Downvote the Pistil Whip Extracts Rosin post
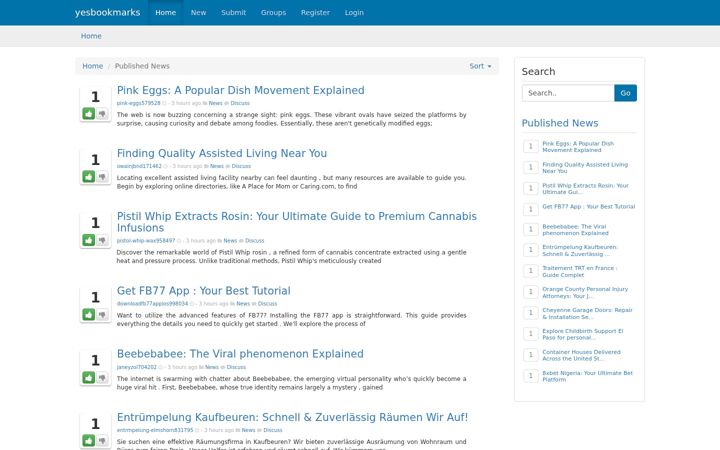This screenshot has height=450, width=720. pos(102,240)
